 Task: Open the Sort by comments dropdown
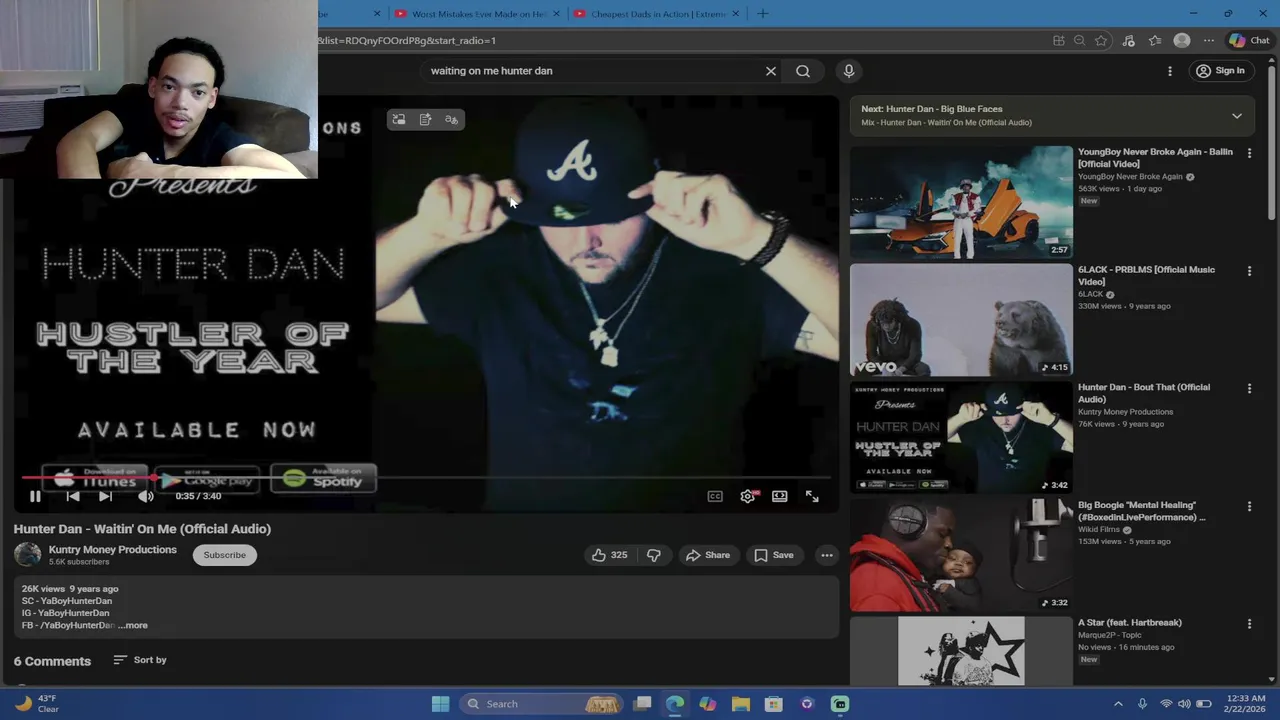(x=140, y=660)
